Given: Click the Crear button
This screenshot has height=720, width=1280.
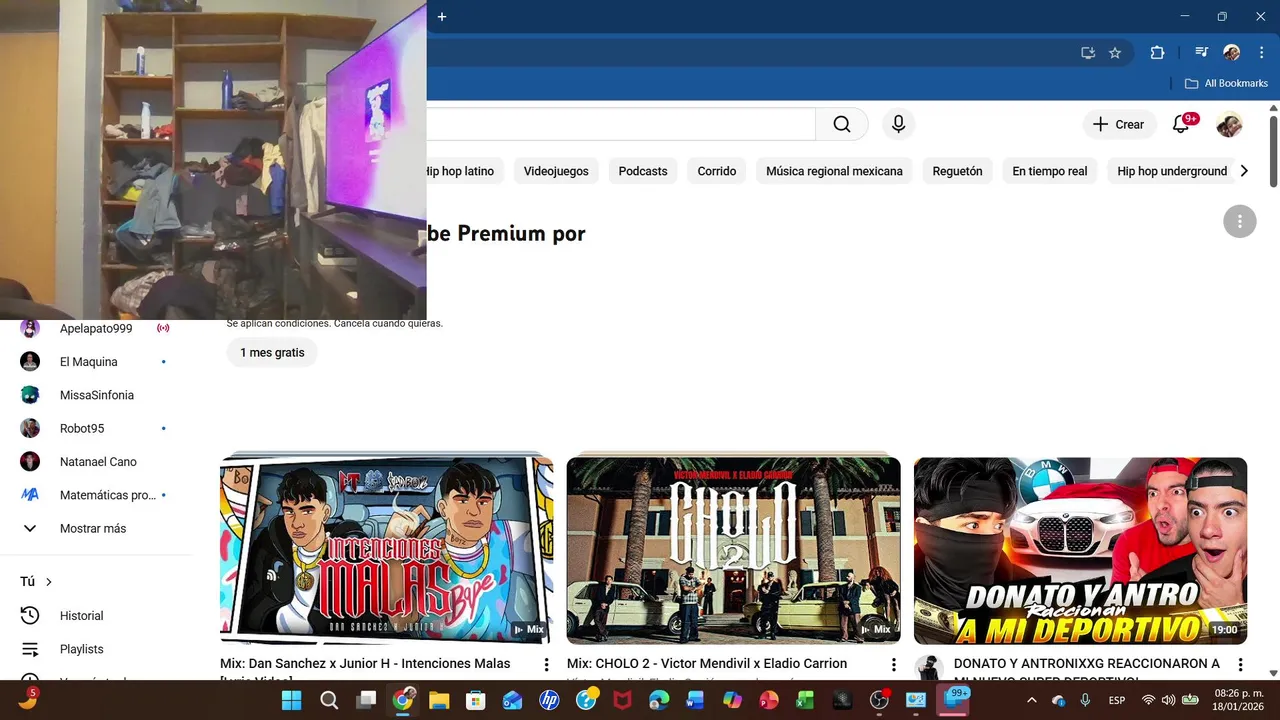Looking at the screenshot, I should tap(1119, 125).
